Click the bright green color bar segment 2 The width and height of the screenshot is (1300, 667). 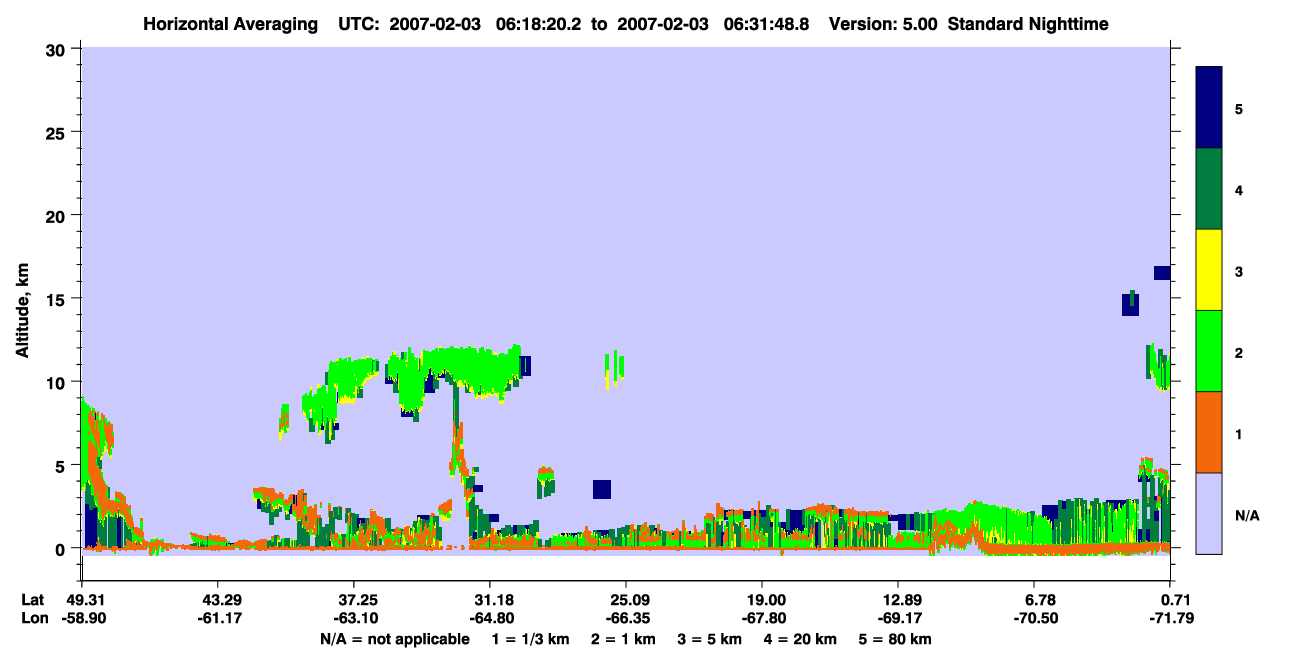point(1209,351)
